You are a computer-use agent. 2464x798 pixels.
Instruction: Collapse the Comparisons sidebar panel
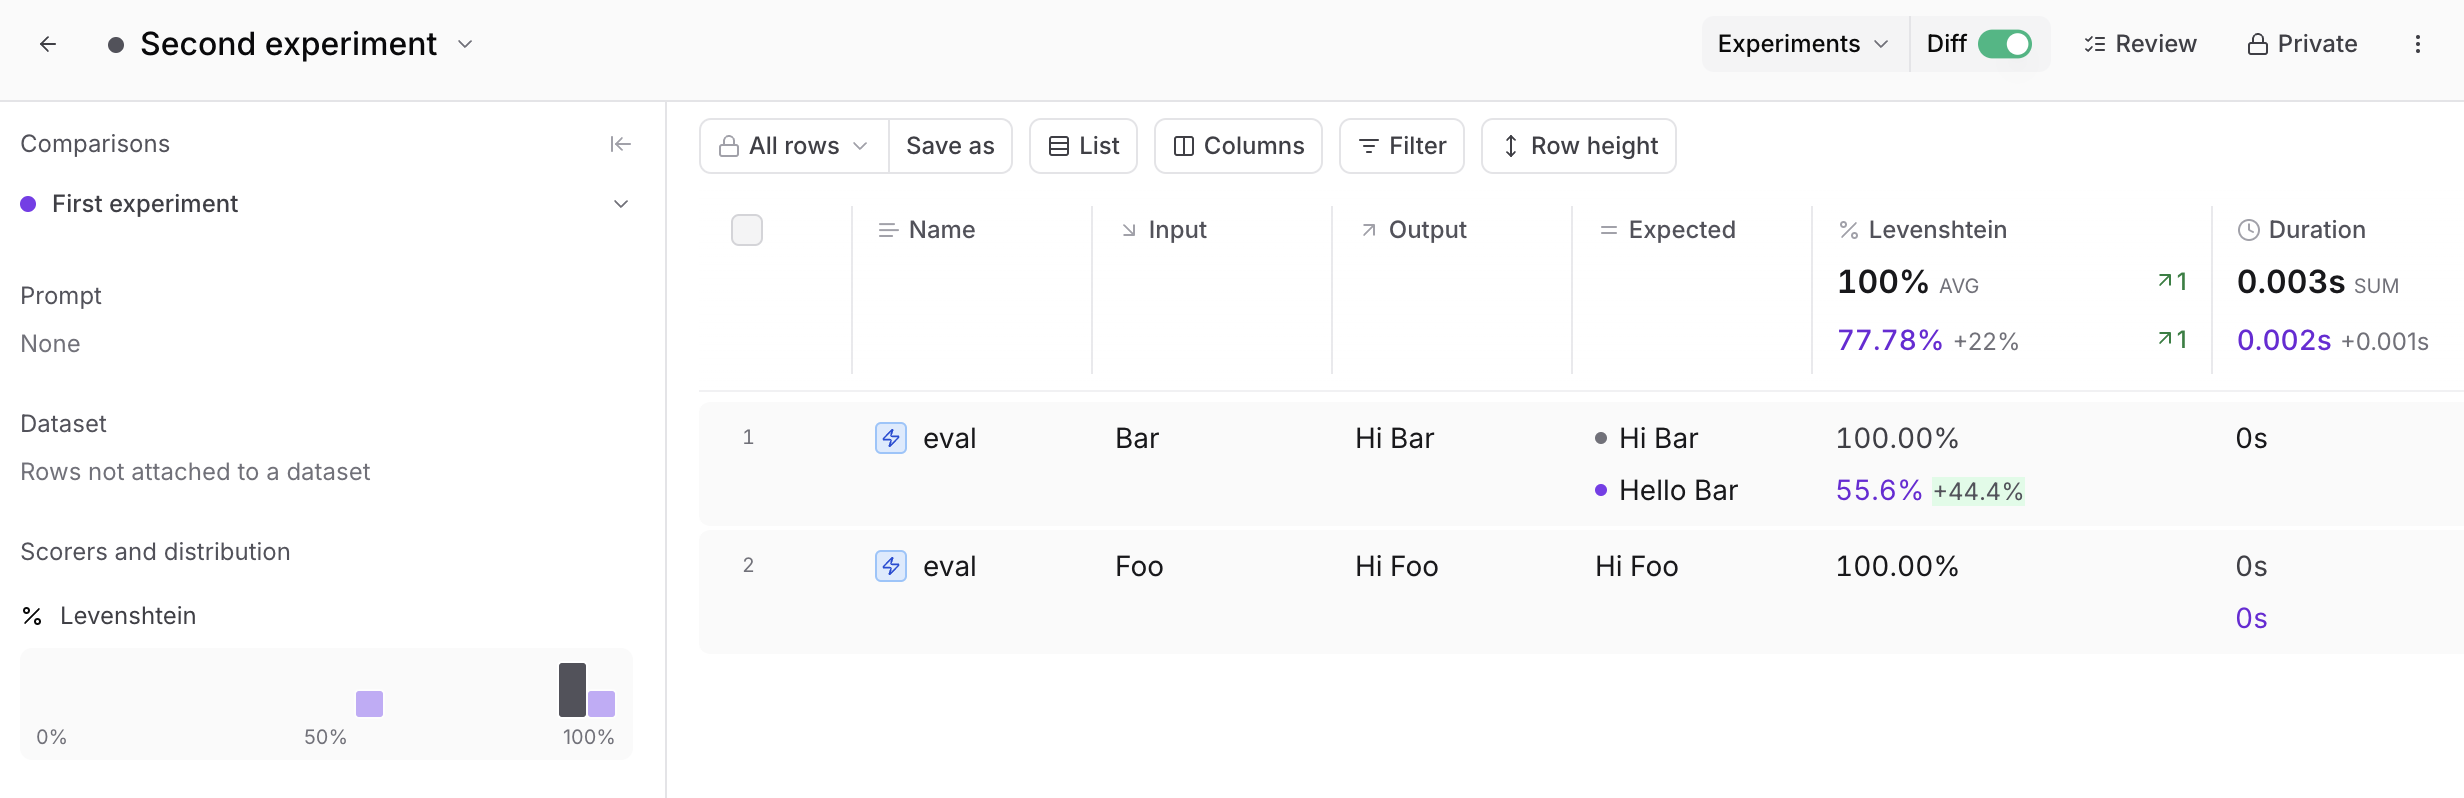tap(620, 144)
